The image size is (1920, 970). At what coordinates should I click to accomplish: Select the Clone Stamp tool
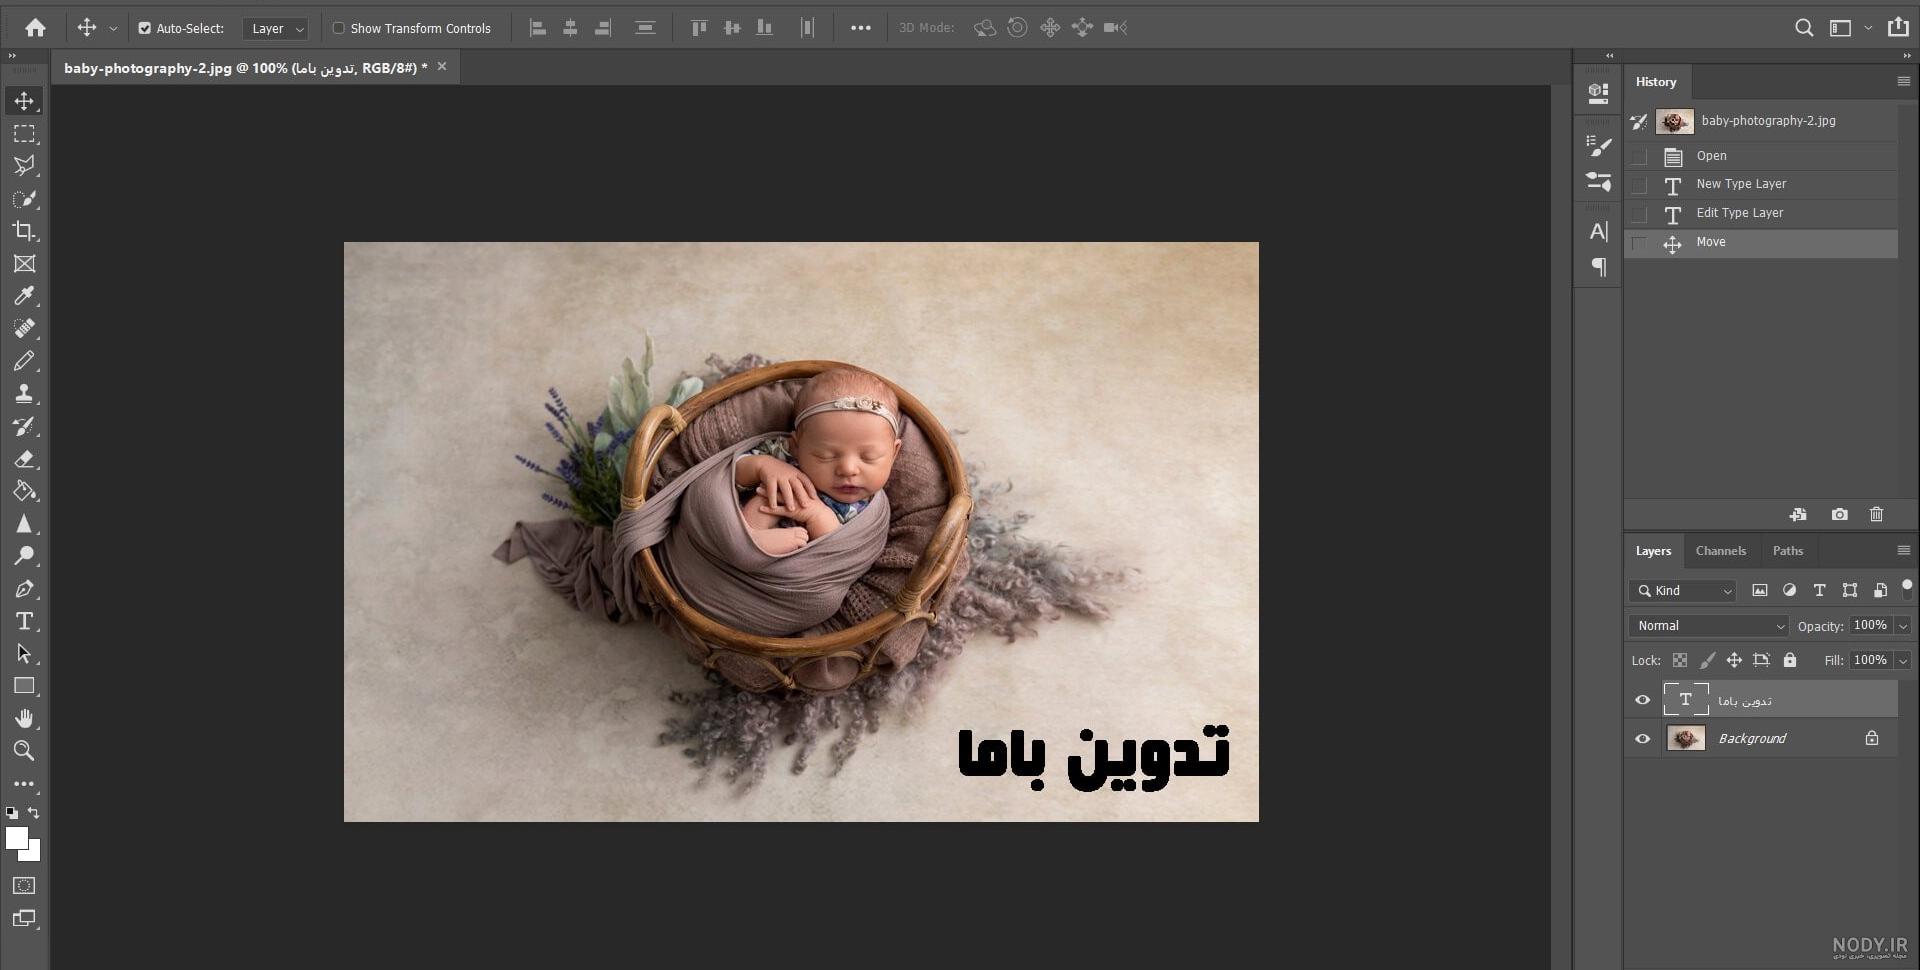click(x=24, y=394)
